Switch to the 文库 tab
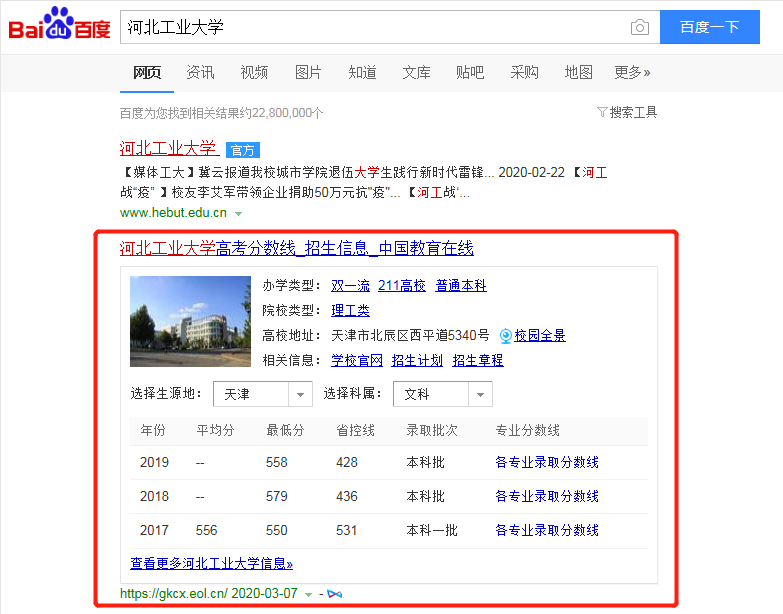 [x=416, y=73]
